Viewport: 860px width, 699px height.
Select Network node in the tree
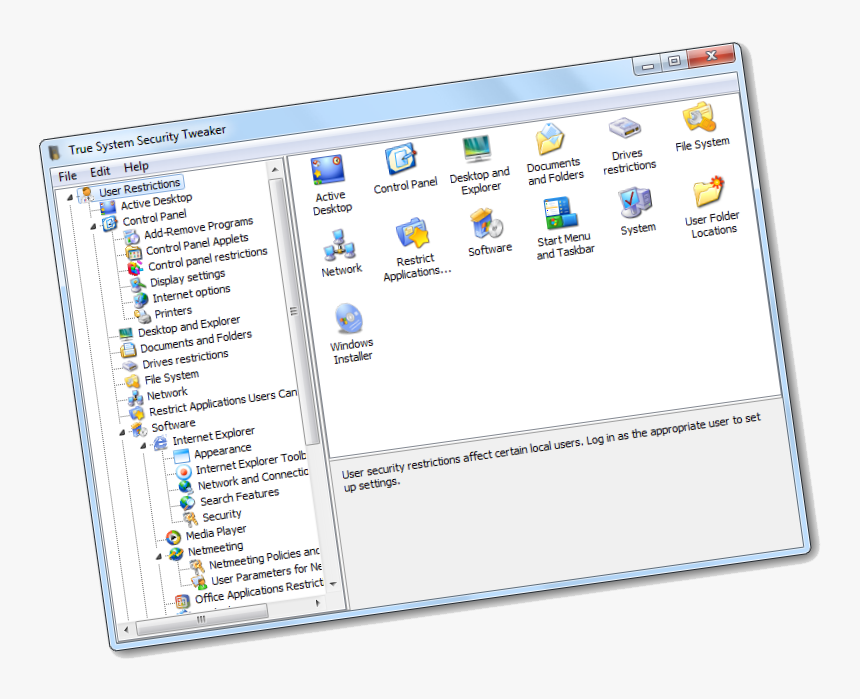click(167, 394)
